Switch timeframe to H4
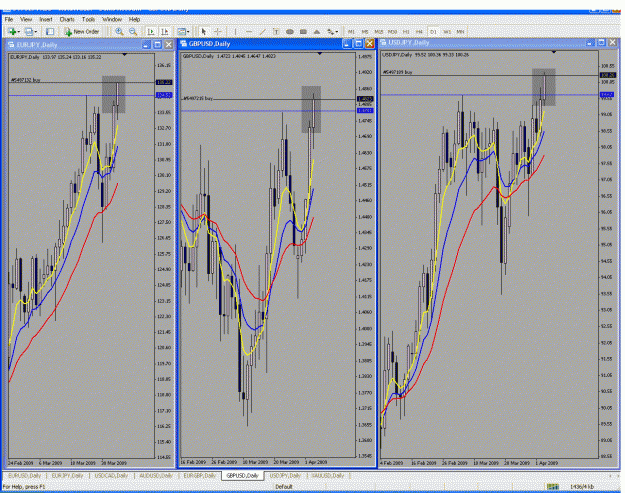 tap(419, 31)
